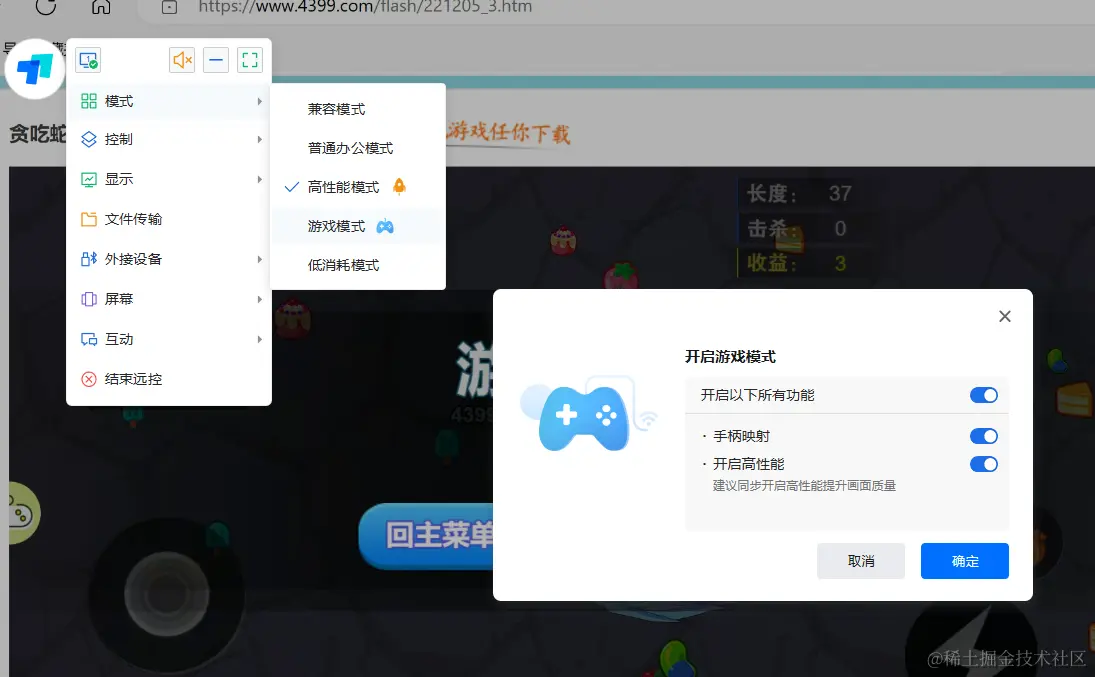The width and height of the screenshot is (1095, 677).
Task: Click the layers icon beside 控制
Action: pos(89,139)
